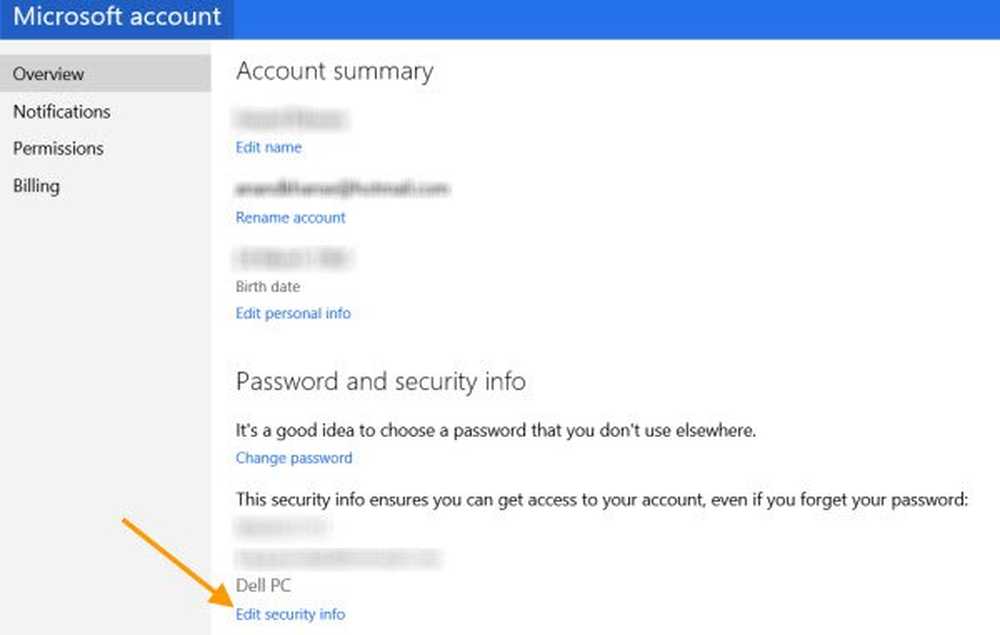The width and height of the screenshot is (1000, 635).
Task: Click the Password and security info heading
Action: coord(380,381)
